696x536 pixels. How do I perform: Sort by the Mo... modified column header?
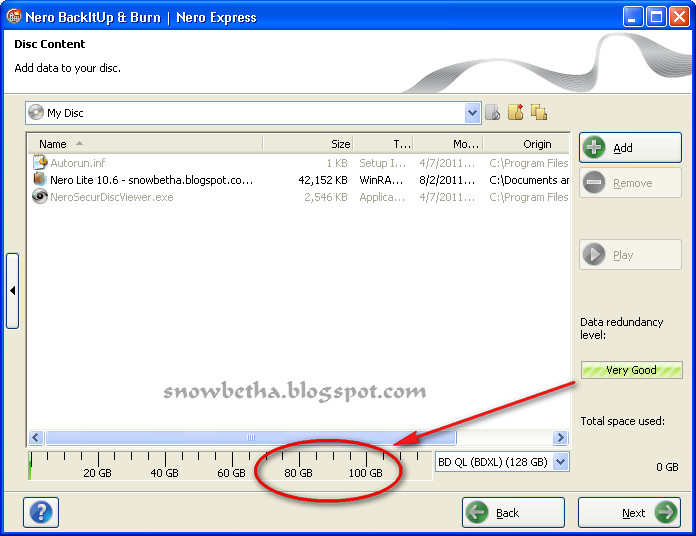click(x=448, y=144)
